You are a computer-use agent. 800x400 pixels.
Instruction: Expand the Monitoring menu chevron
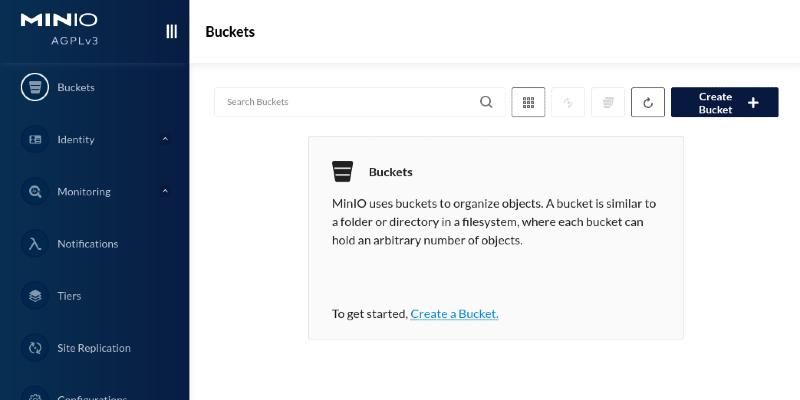coord(165,191)
